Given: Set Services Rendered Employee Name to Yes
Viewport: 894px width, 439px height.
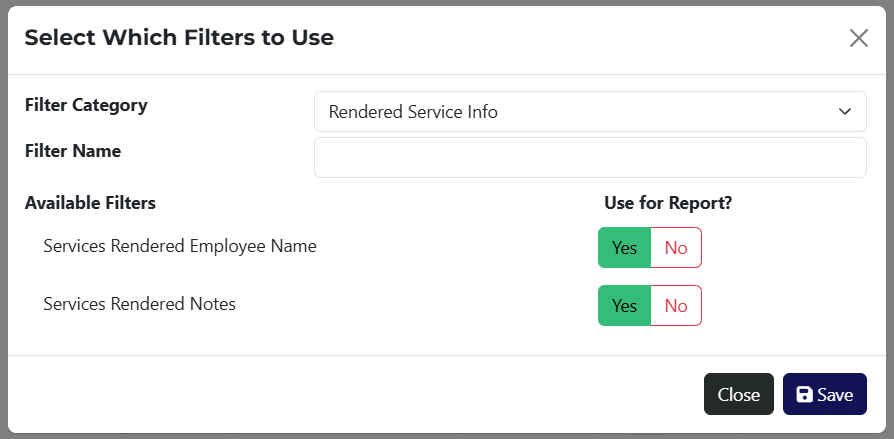Looking at the screenshot, I should pos(624,248).
